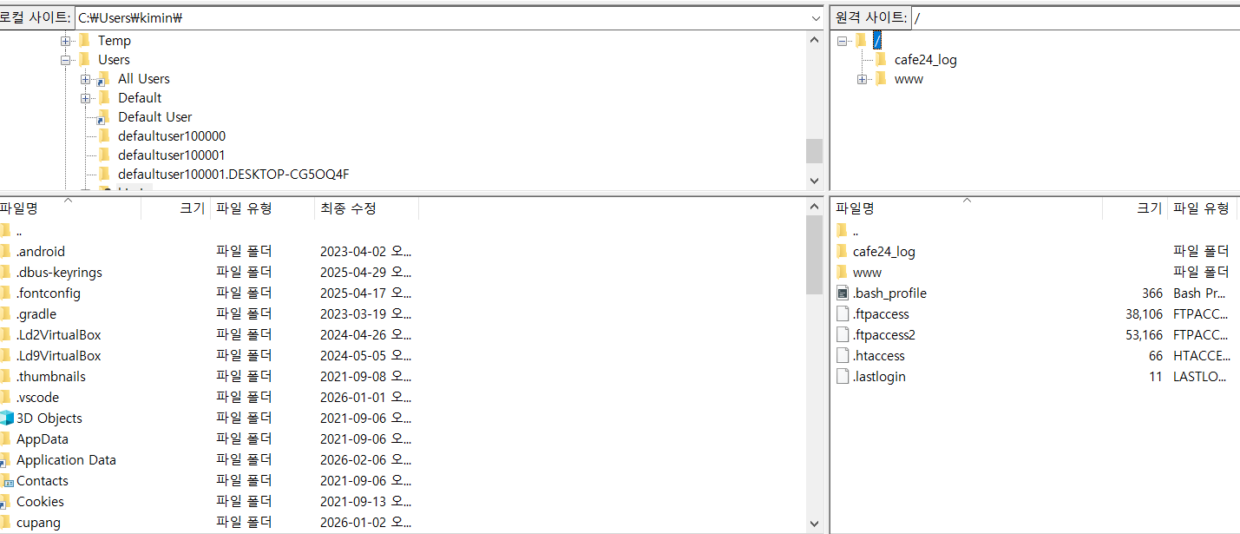
Task: Collapse the Users folder in local tree
Action: pos(66,60)
